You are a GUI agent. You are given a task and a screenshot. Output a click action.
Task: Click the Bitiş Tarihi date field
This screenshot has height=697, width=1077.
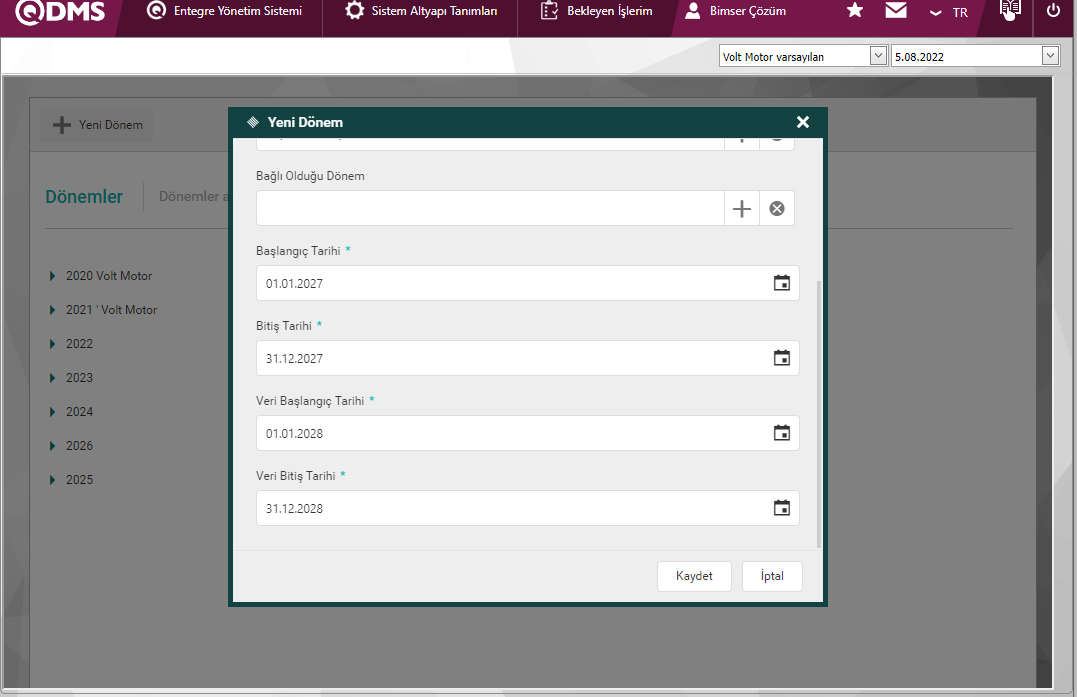click(x=510, y=358)
